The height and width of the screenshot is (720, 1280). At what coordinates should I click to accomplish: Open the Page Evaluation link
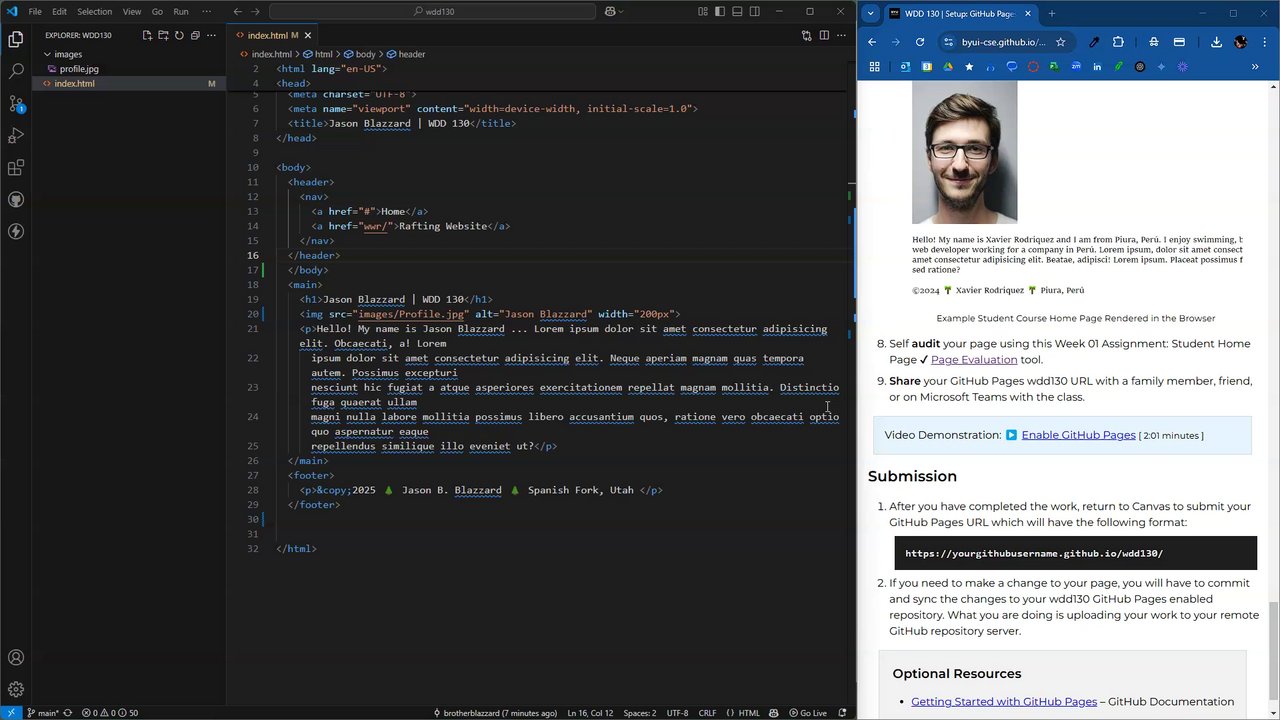click(973, 360)
